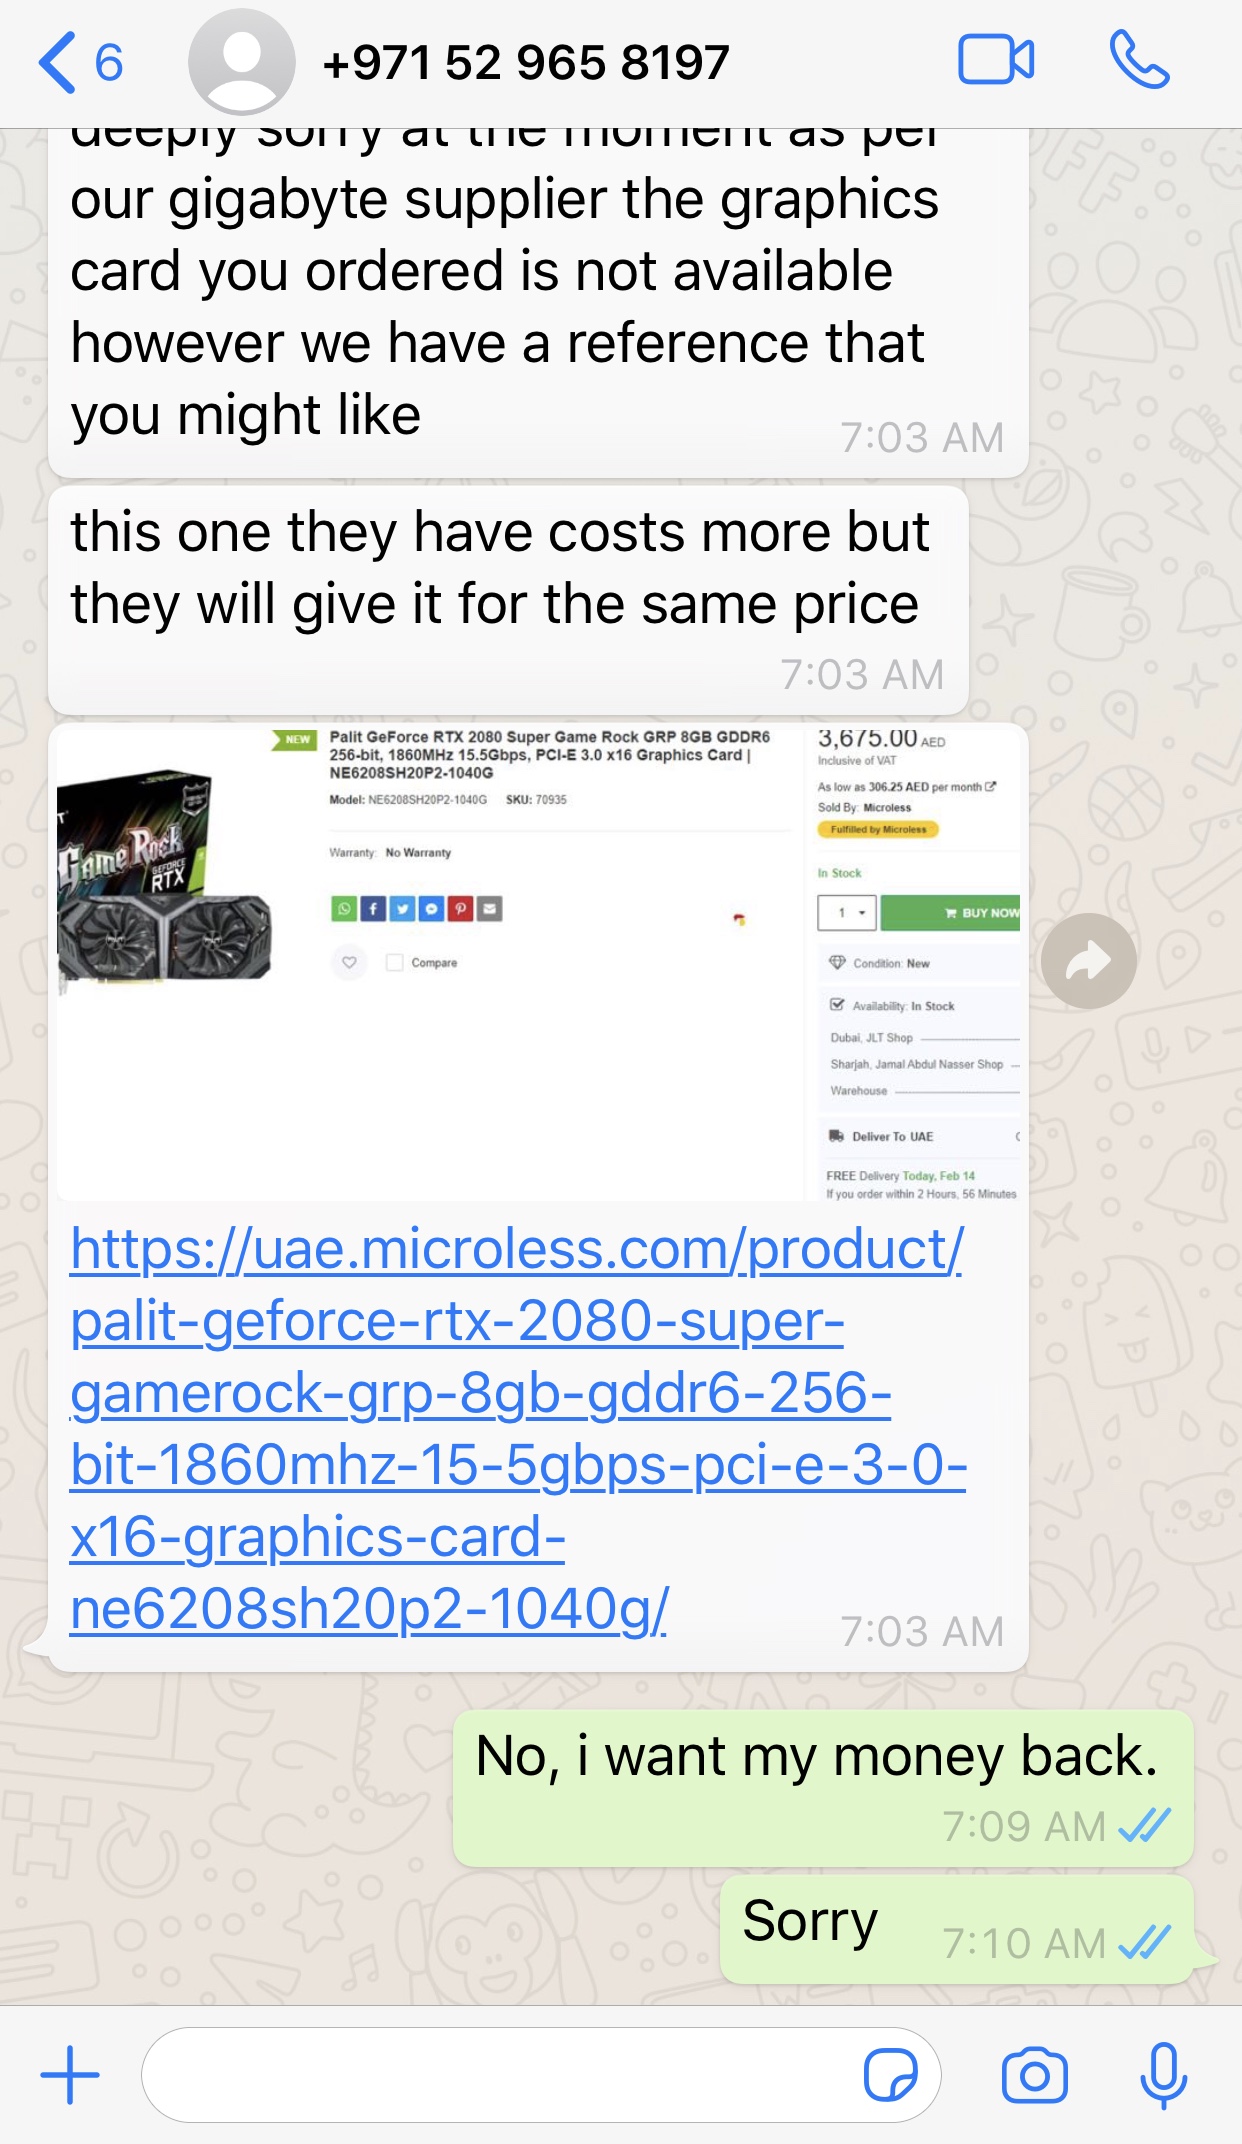Open the Palit RTX 2080 preview image
Image resolution: width=1242 pixels, height=2144 pixels.
click(x=539, y=962)
